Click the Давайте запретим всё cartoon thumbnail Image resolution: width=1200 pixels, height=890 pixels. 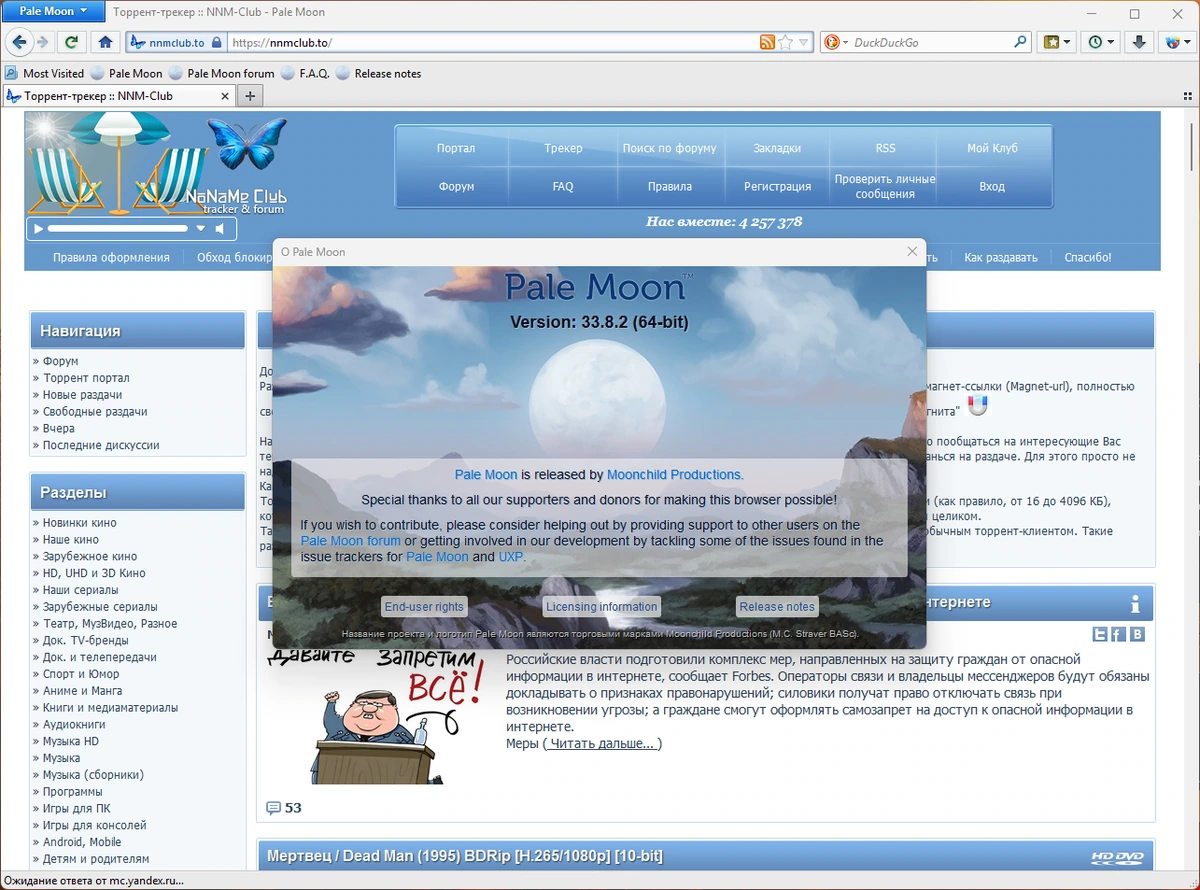[375, 717]
